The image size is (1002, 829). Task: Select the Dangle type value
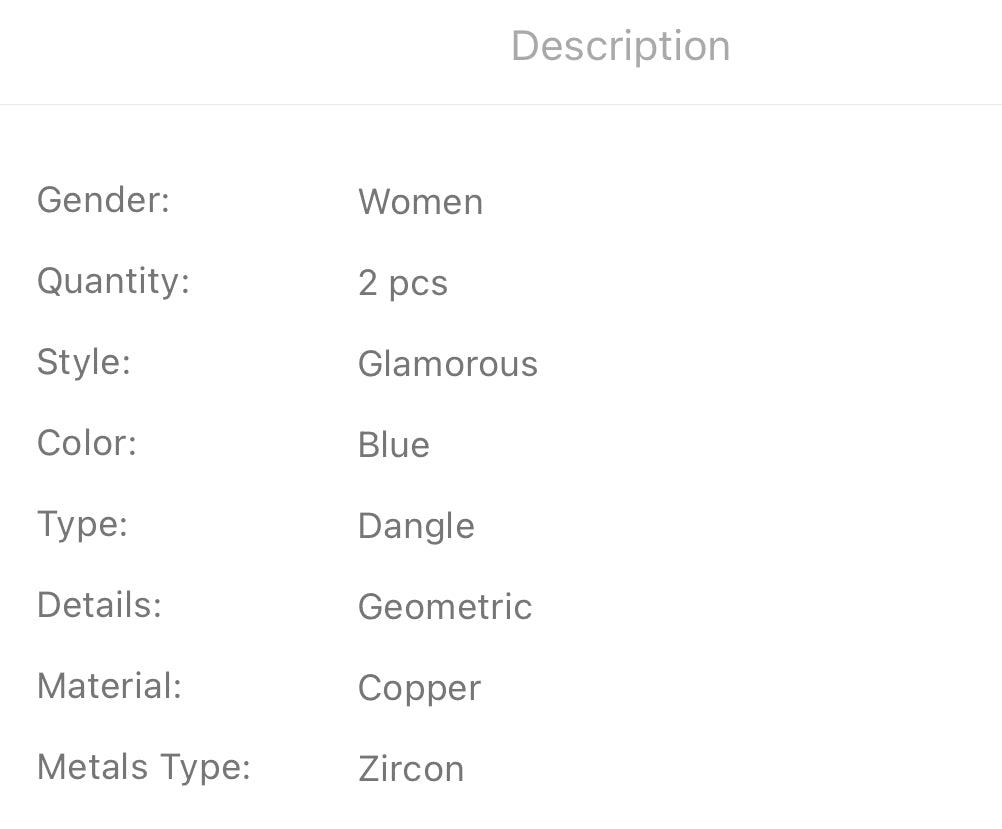point(416,526)
